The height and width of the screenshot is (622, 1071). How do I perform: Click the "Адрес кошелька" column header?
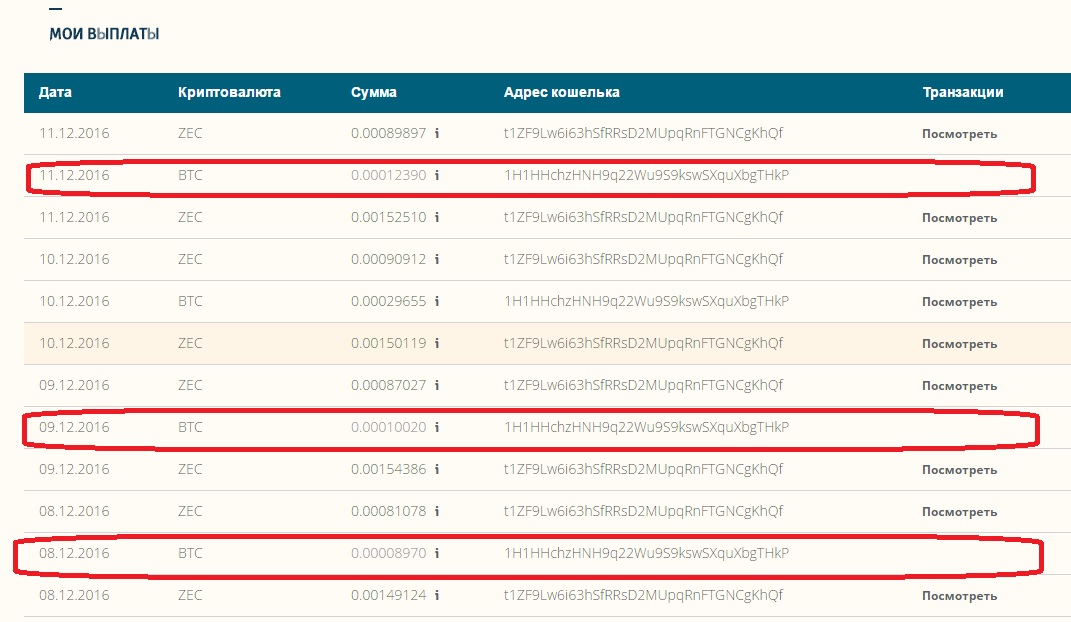tap(561, 92)
